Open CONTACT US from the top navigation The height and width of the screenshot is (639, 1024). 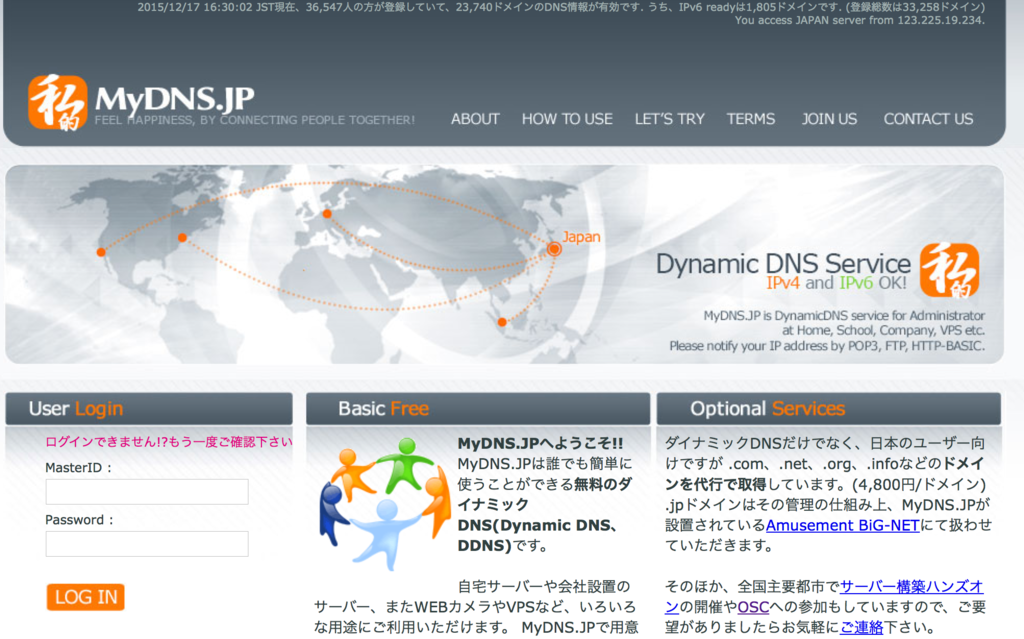coord(928,119)
